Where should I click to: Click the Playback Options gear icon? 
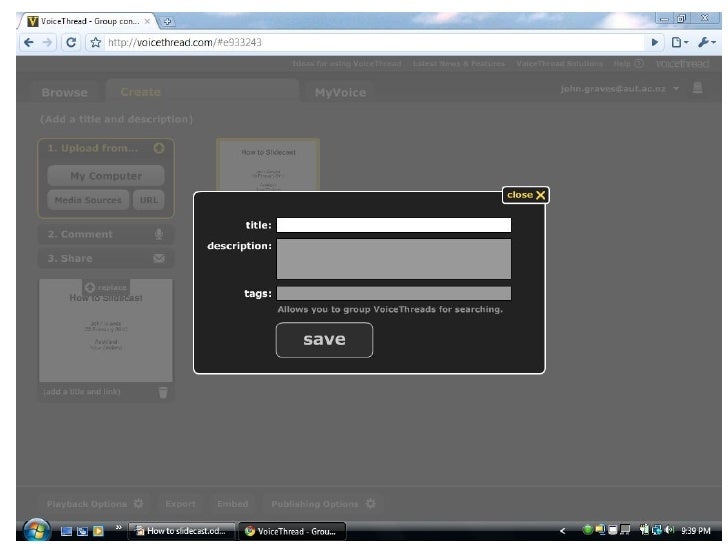pos(138,503)
